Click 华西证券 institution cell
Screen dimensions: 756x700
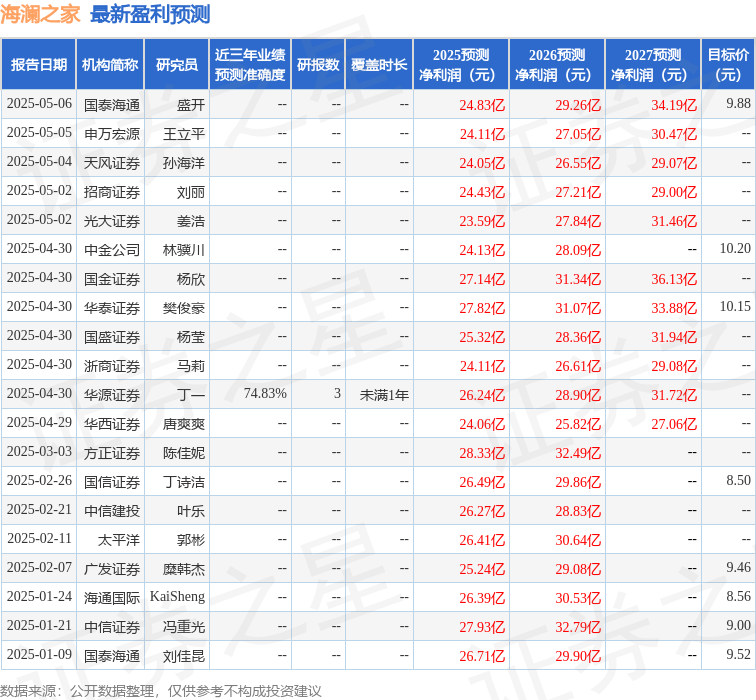[x=112, y=424]
